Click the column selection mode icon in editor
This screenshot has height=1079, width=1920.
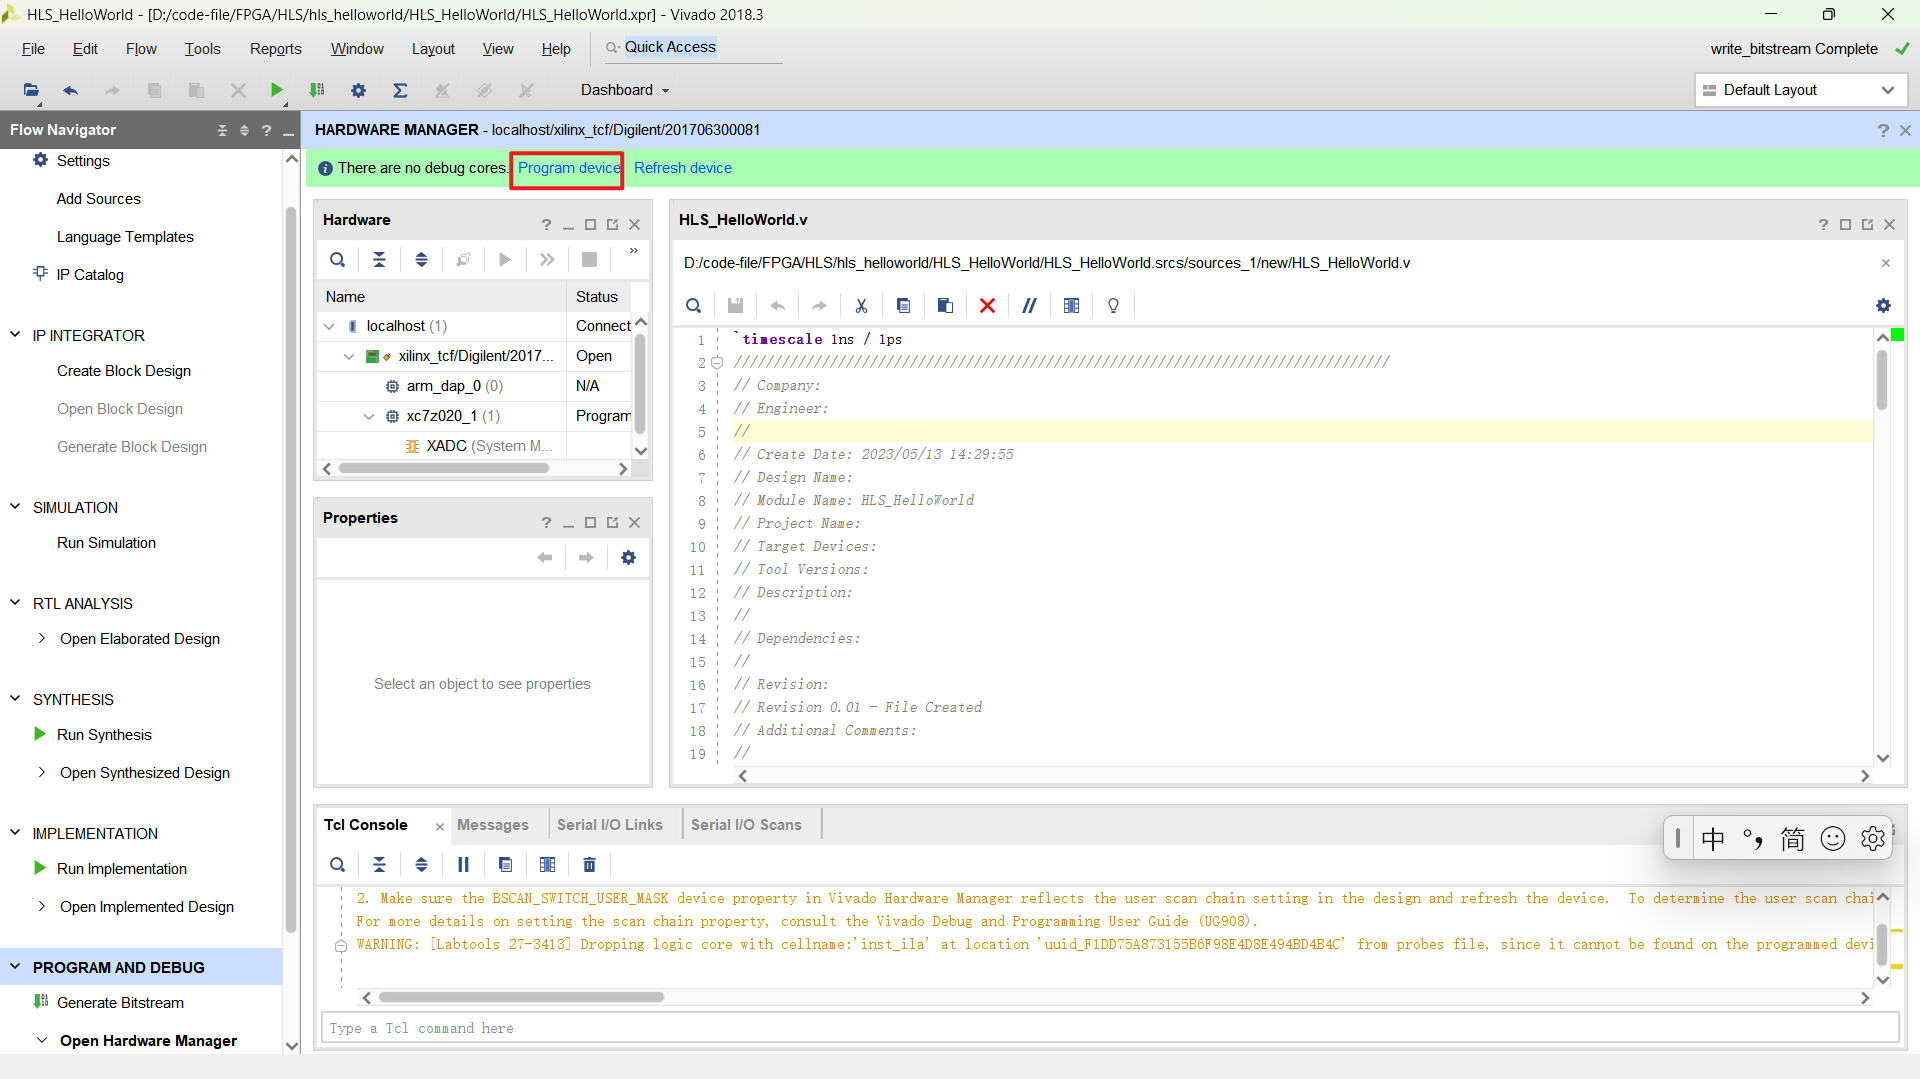click(1071, 306)
